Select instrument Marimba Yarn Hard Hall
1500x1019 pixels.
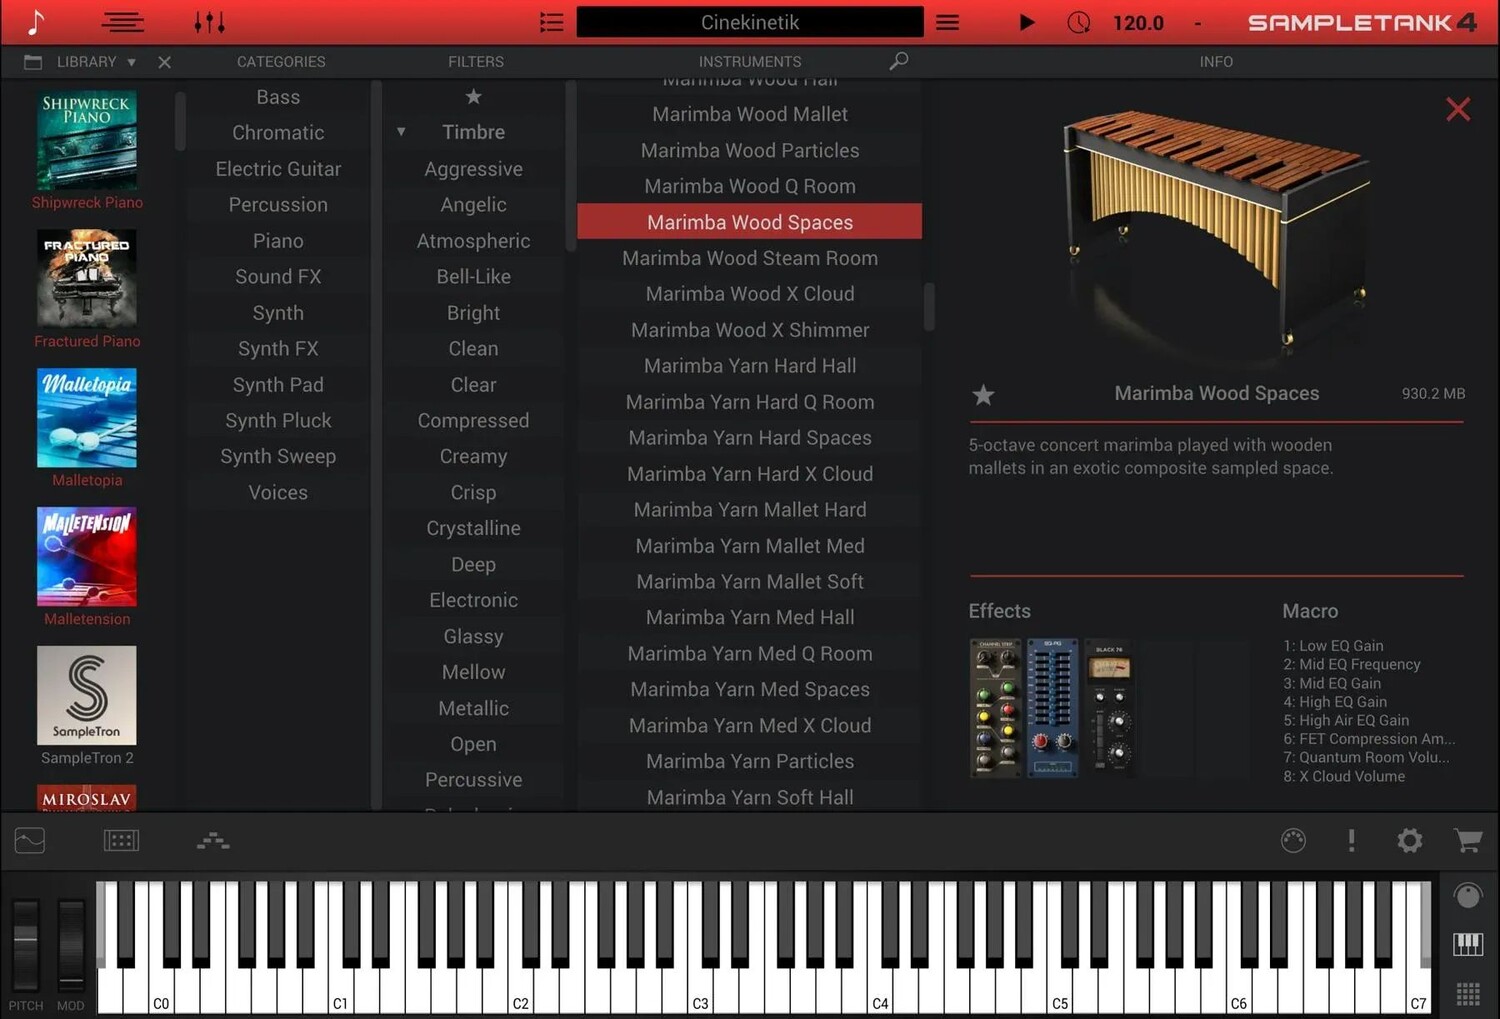(x=750, y=366)
